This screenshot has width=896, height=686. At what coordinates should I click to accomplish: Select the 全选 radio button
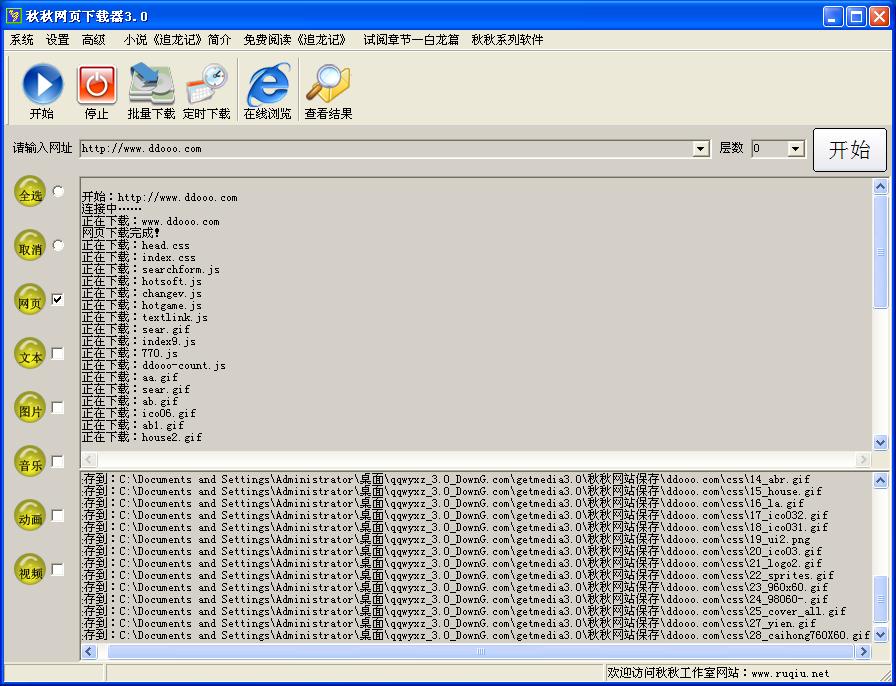[x=58, y=192]
